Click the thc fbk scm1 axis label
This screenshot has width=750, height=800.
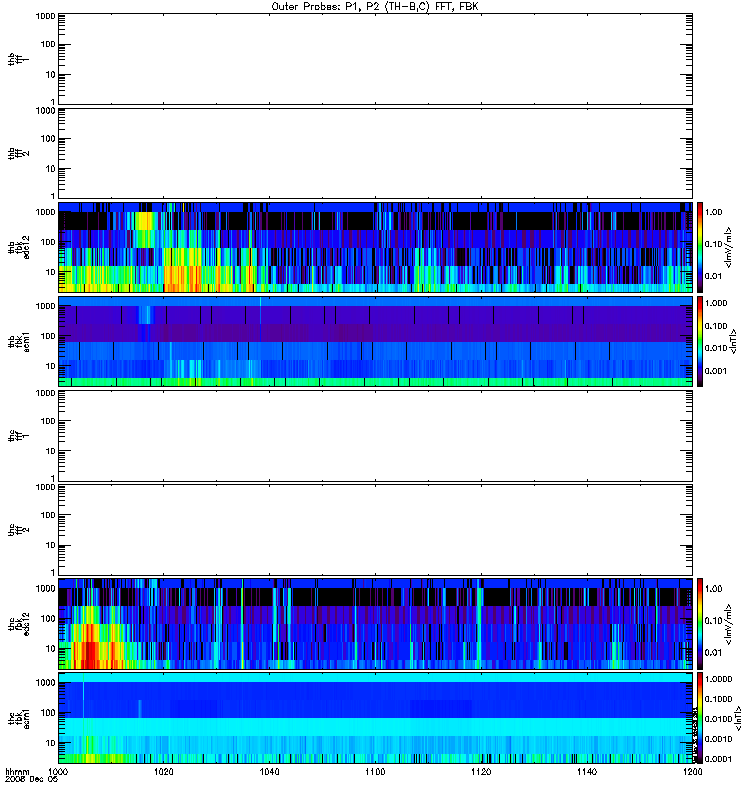[x=18, y=718]
